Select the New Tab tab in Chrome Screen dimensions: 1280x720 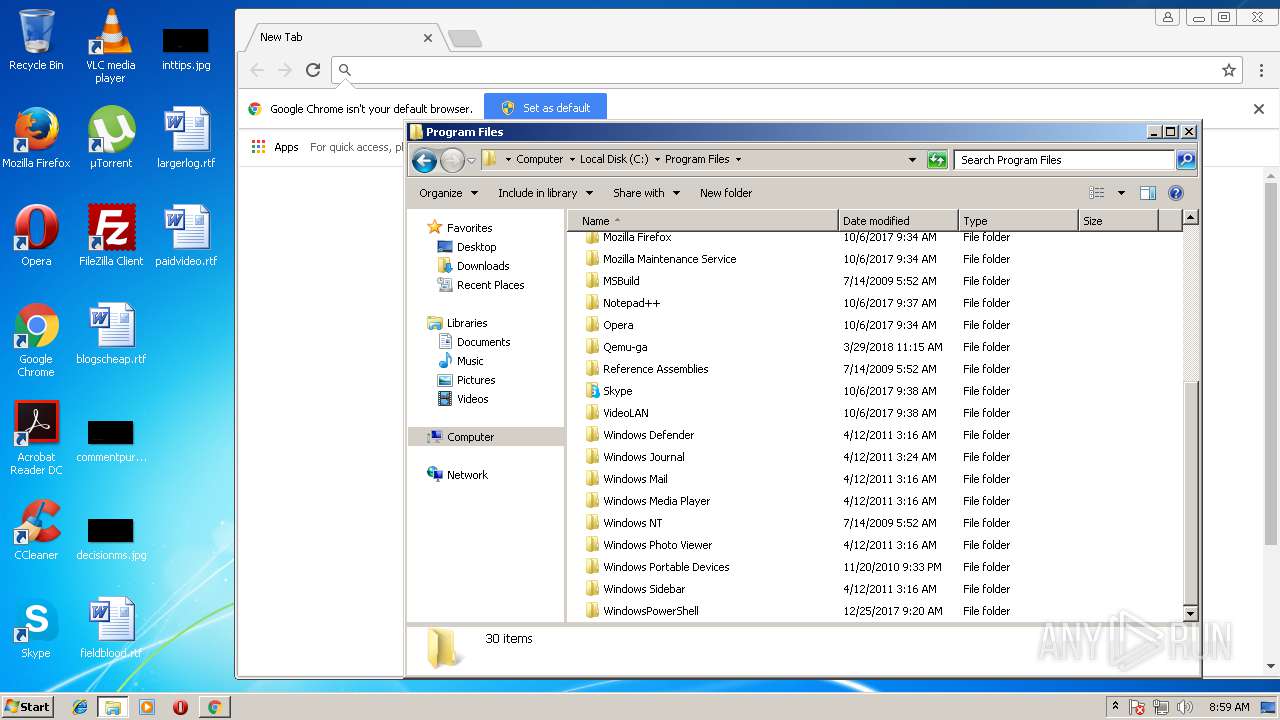click(340, 37)
